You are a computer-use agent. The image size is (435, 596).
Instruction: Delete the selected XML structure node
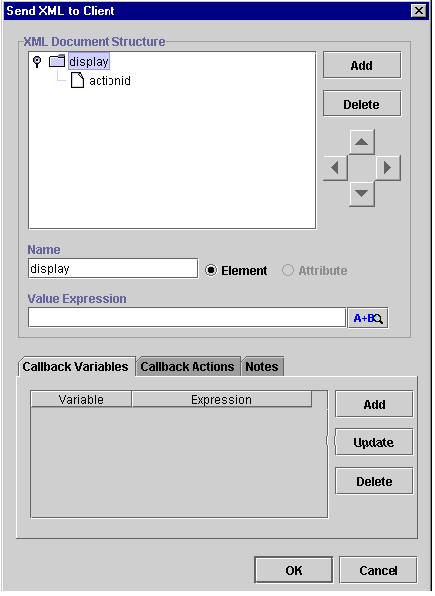tap(362, 104)
